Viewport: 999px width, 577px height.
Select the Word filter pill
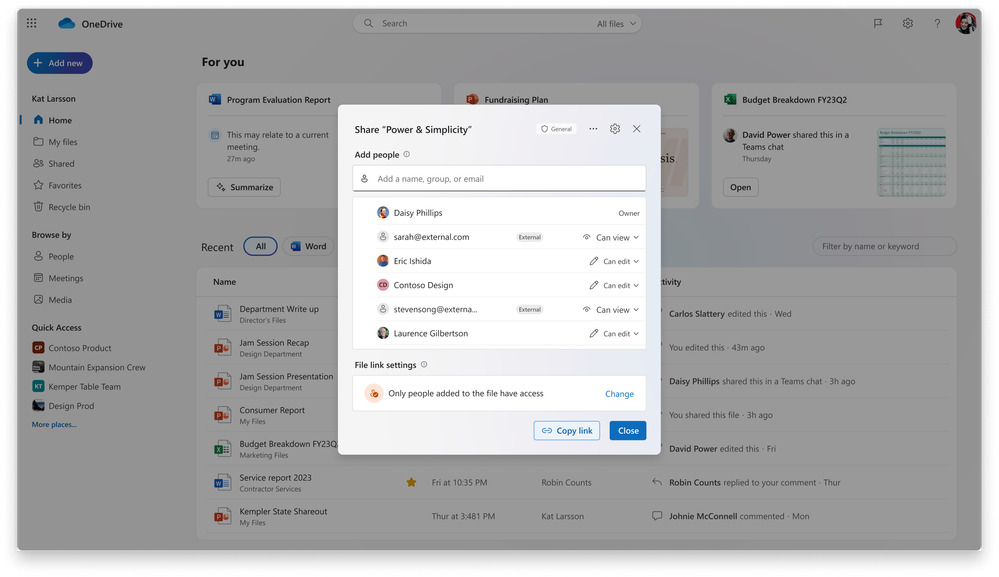coord(308,246)
